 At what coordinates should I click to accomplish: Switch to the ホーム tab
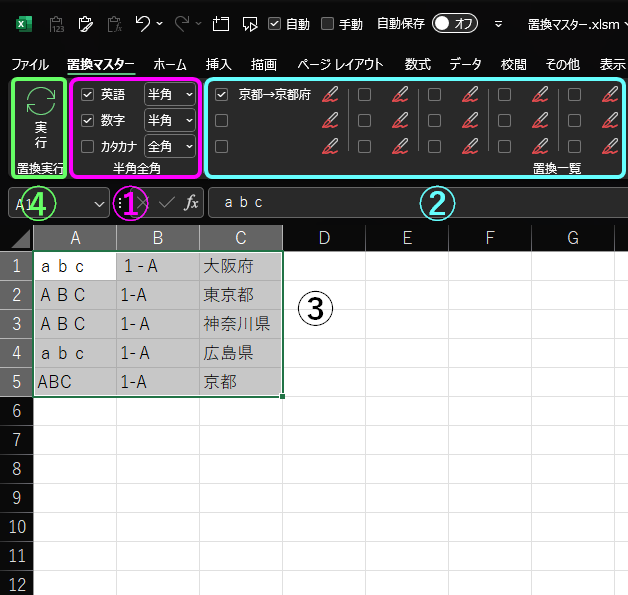tap(170, 64)
